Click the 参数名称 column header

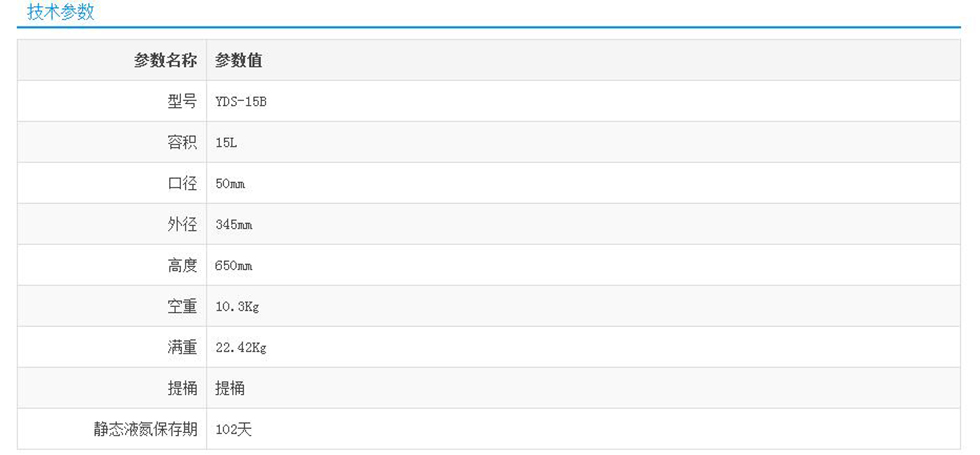(x=165, y=60)
